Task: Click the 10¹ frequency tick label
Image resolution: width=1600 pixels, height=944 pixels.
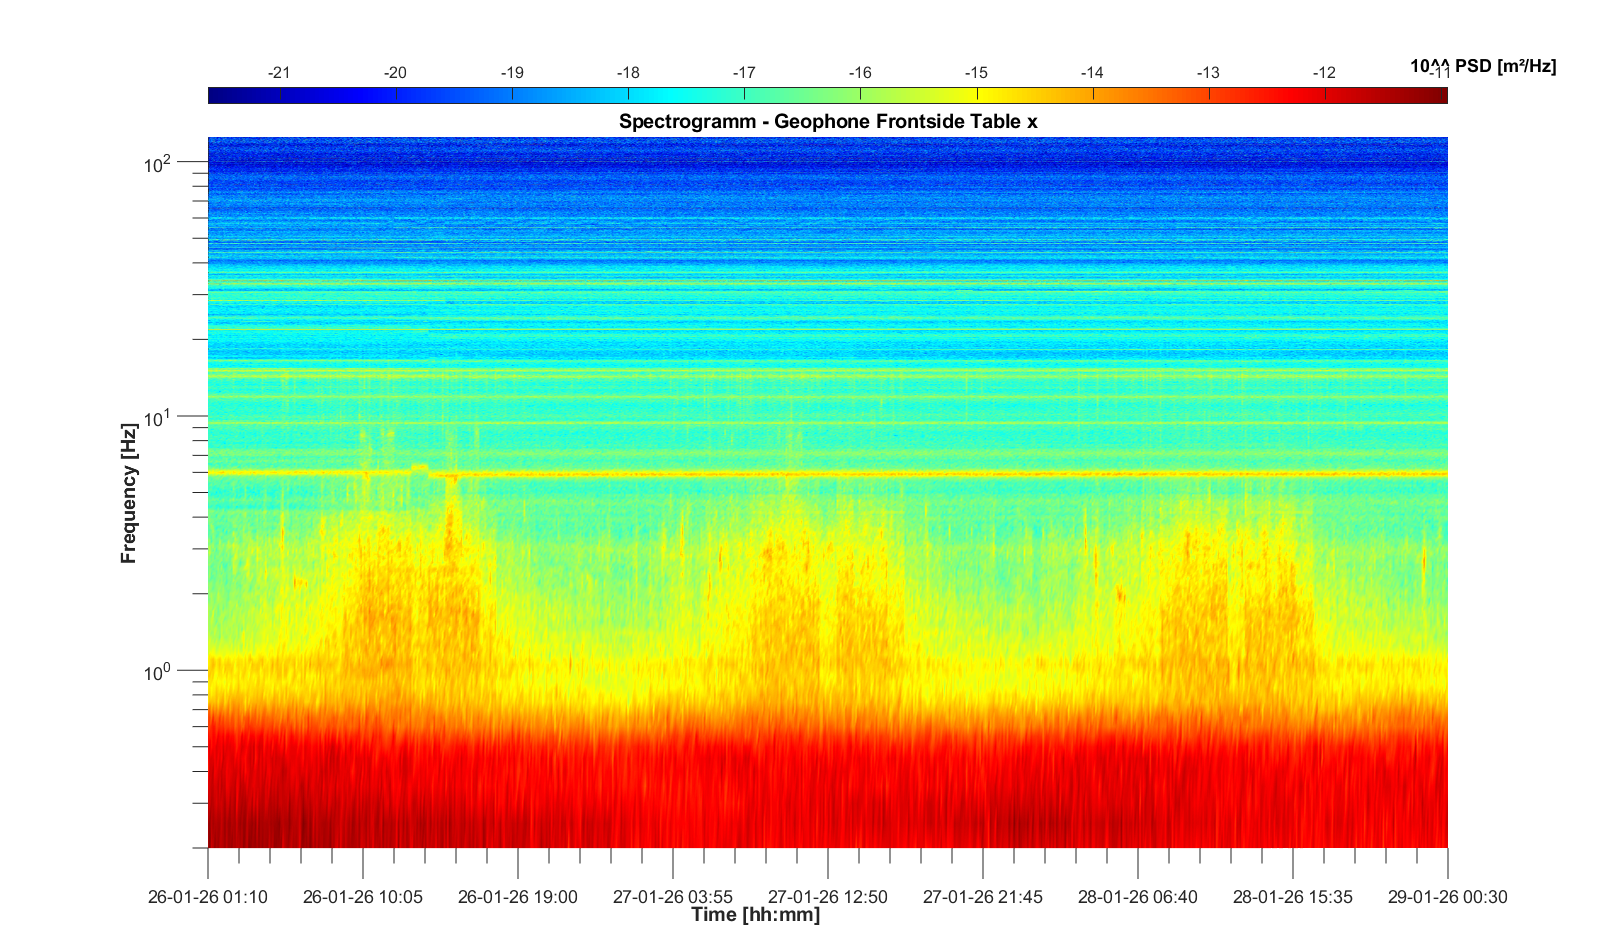Action: (x=158, y=417)
